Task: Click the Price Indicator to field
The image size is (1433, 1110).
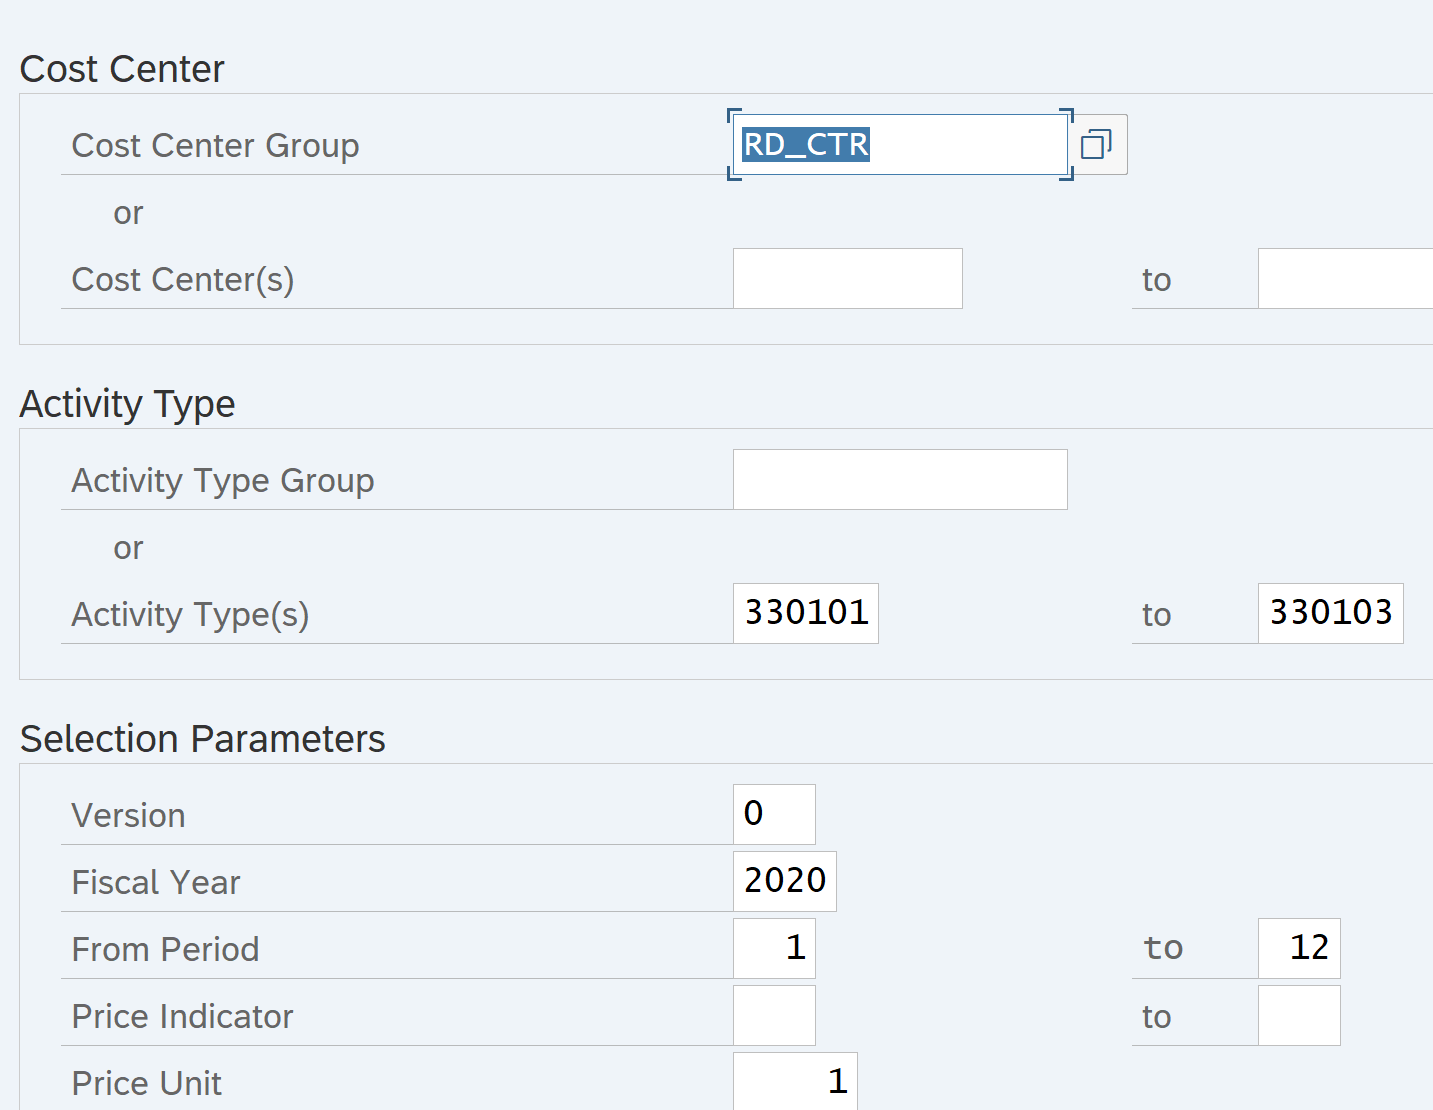Action: point(1298,1015)
